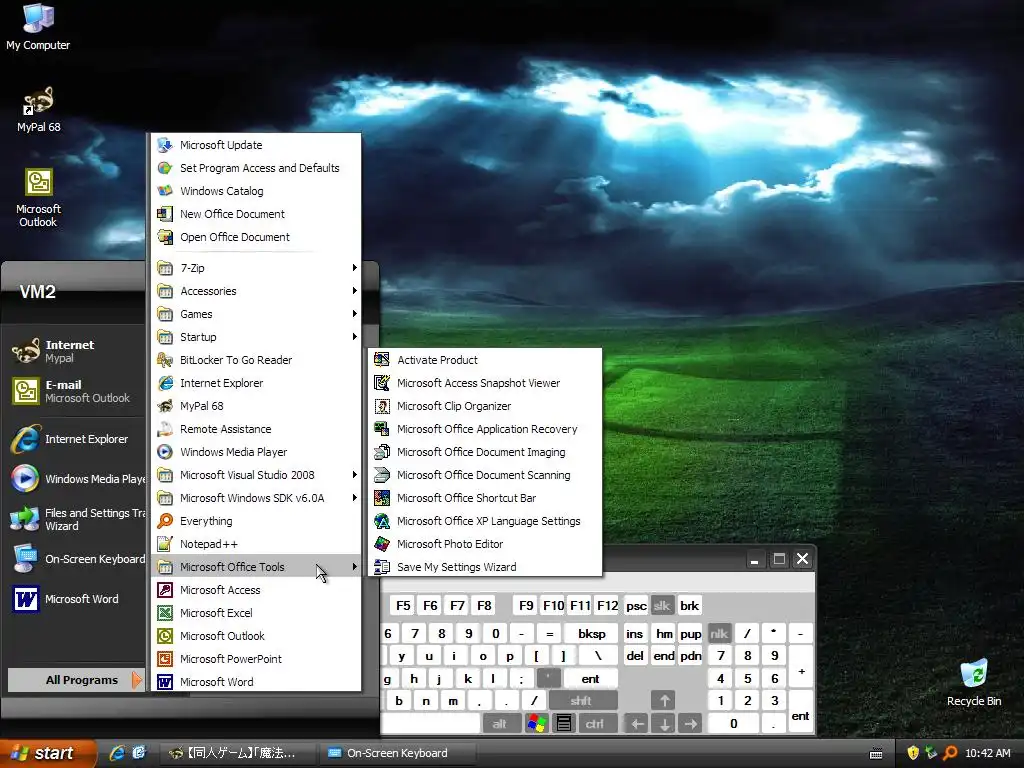
Task: Click Activate Product icon in submenu
Action: [382, 360]
